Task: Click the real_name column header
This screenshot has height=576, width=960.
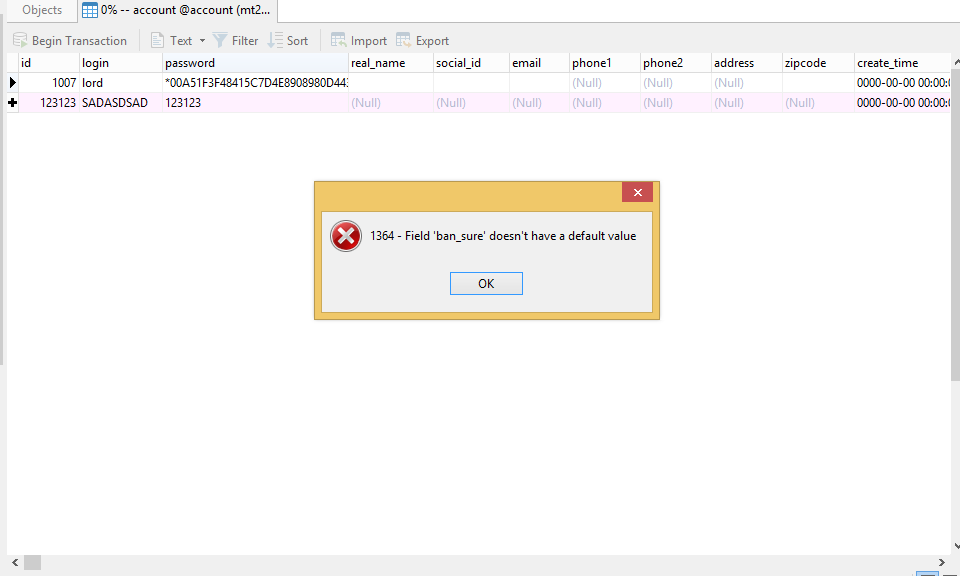Action: tap(391, 63)
